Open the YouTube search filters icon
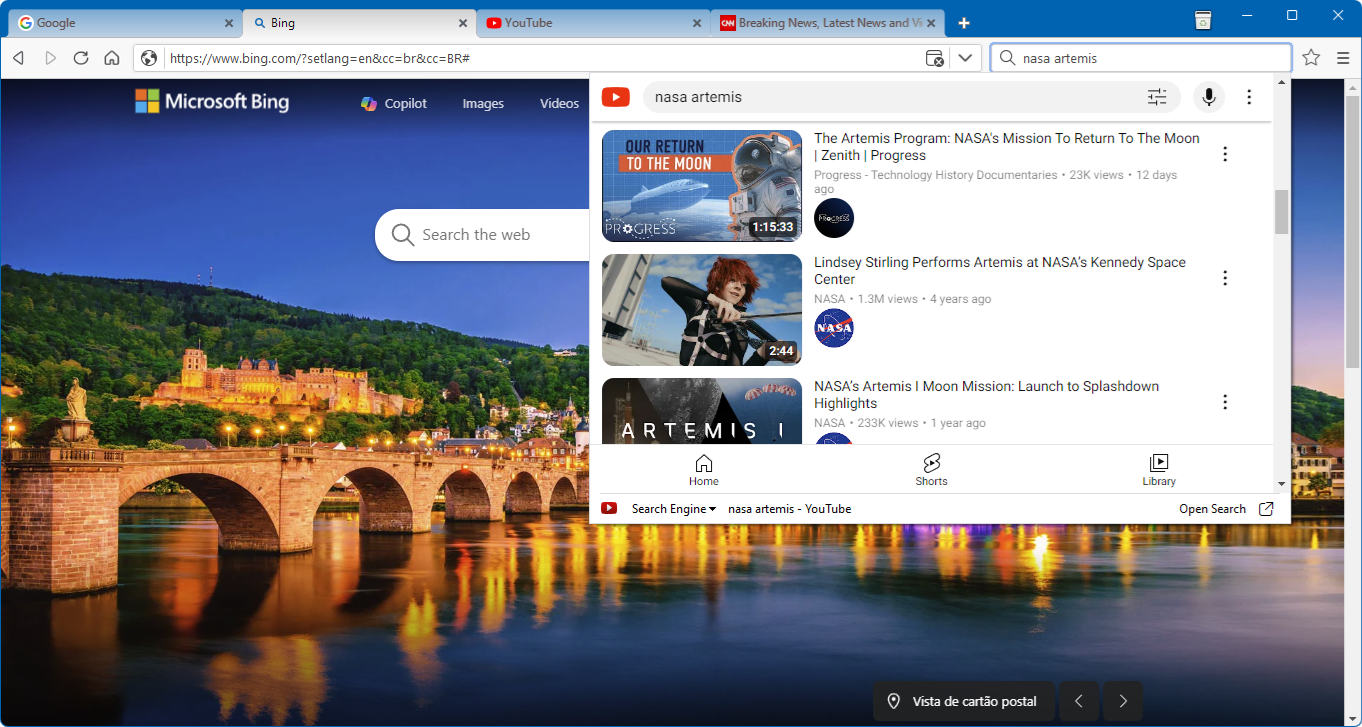The image size is (1362, 727). click(1157, 97)
